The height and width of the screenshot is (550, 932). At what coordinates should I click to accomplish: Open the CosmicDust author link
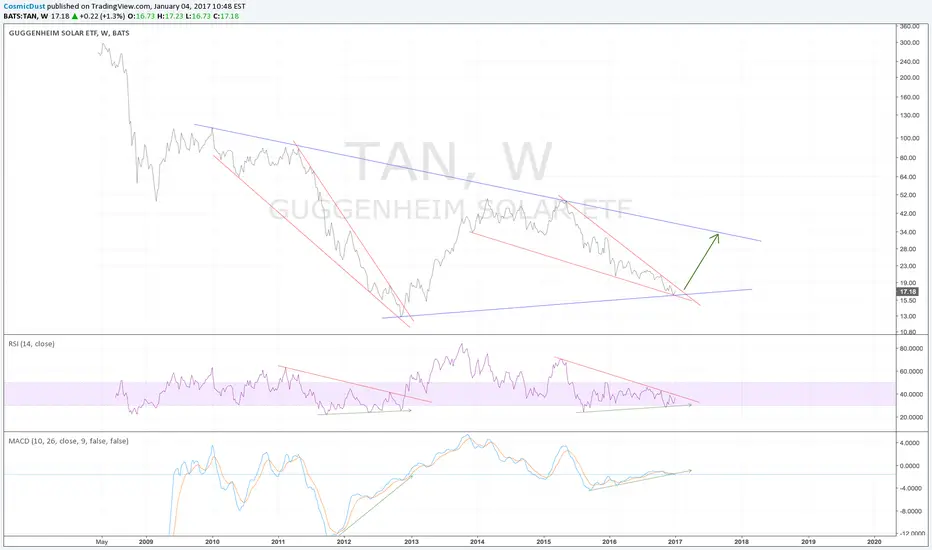[24, 7]
